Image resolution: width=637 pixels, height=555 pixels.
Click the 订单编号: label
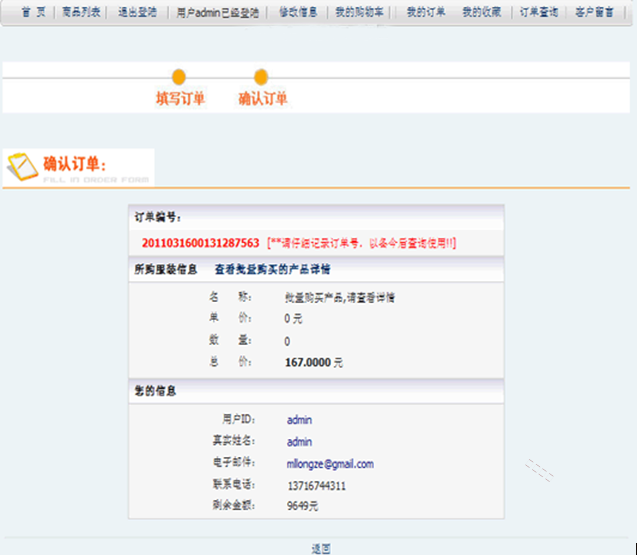(x=158, y=217)
